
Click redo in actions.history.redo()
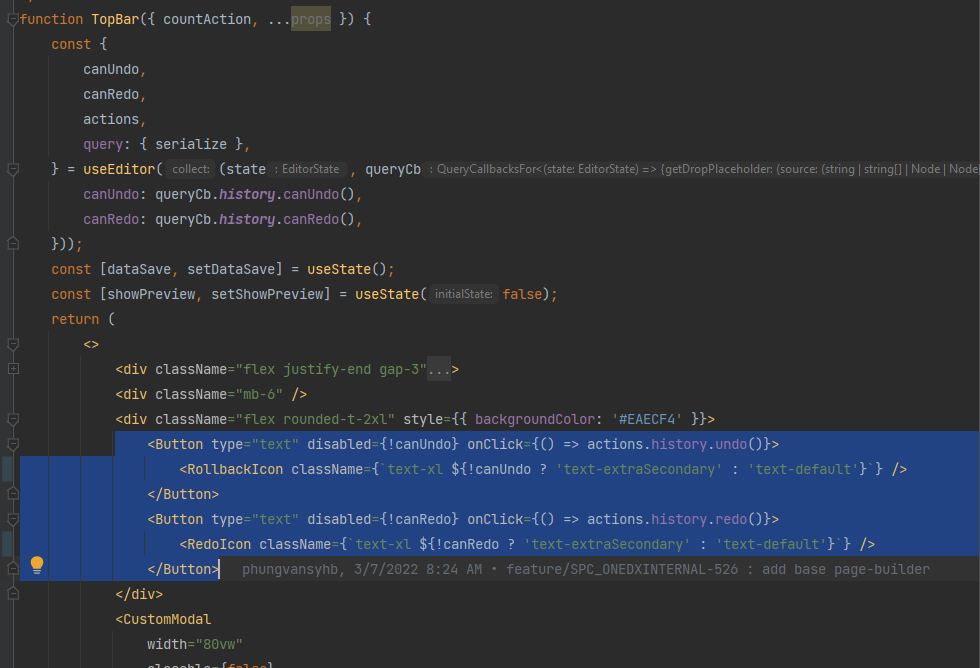(x=731, y=519)
